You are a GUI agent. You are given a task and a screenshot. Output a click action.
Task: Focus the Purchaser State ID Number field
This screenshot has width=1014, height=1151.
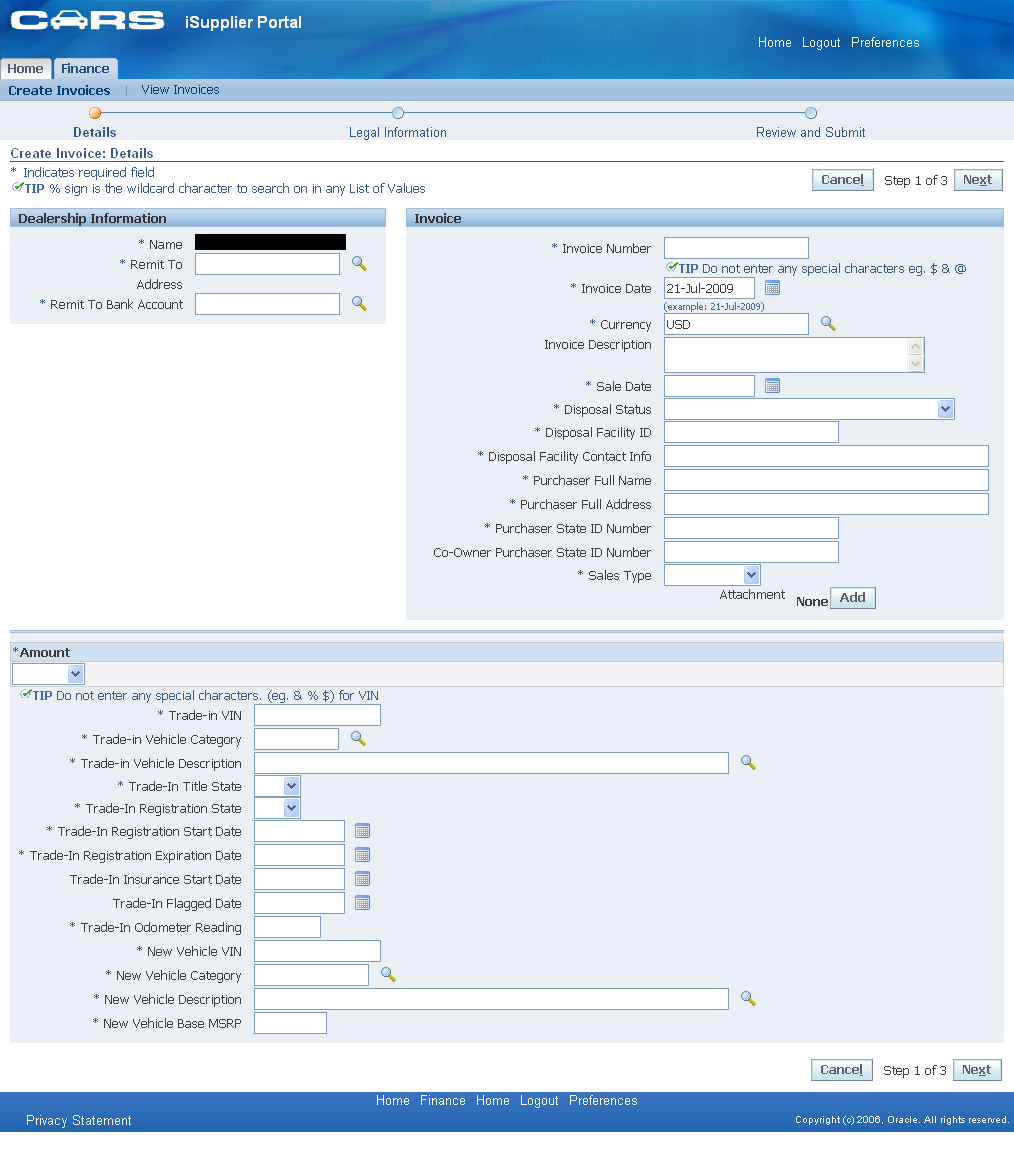click(x=751, y=528)
